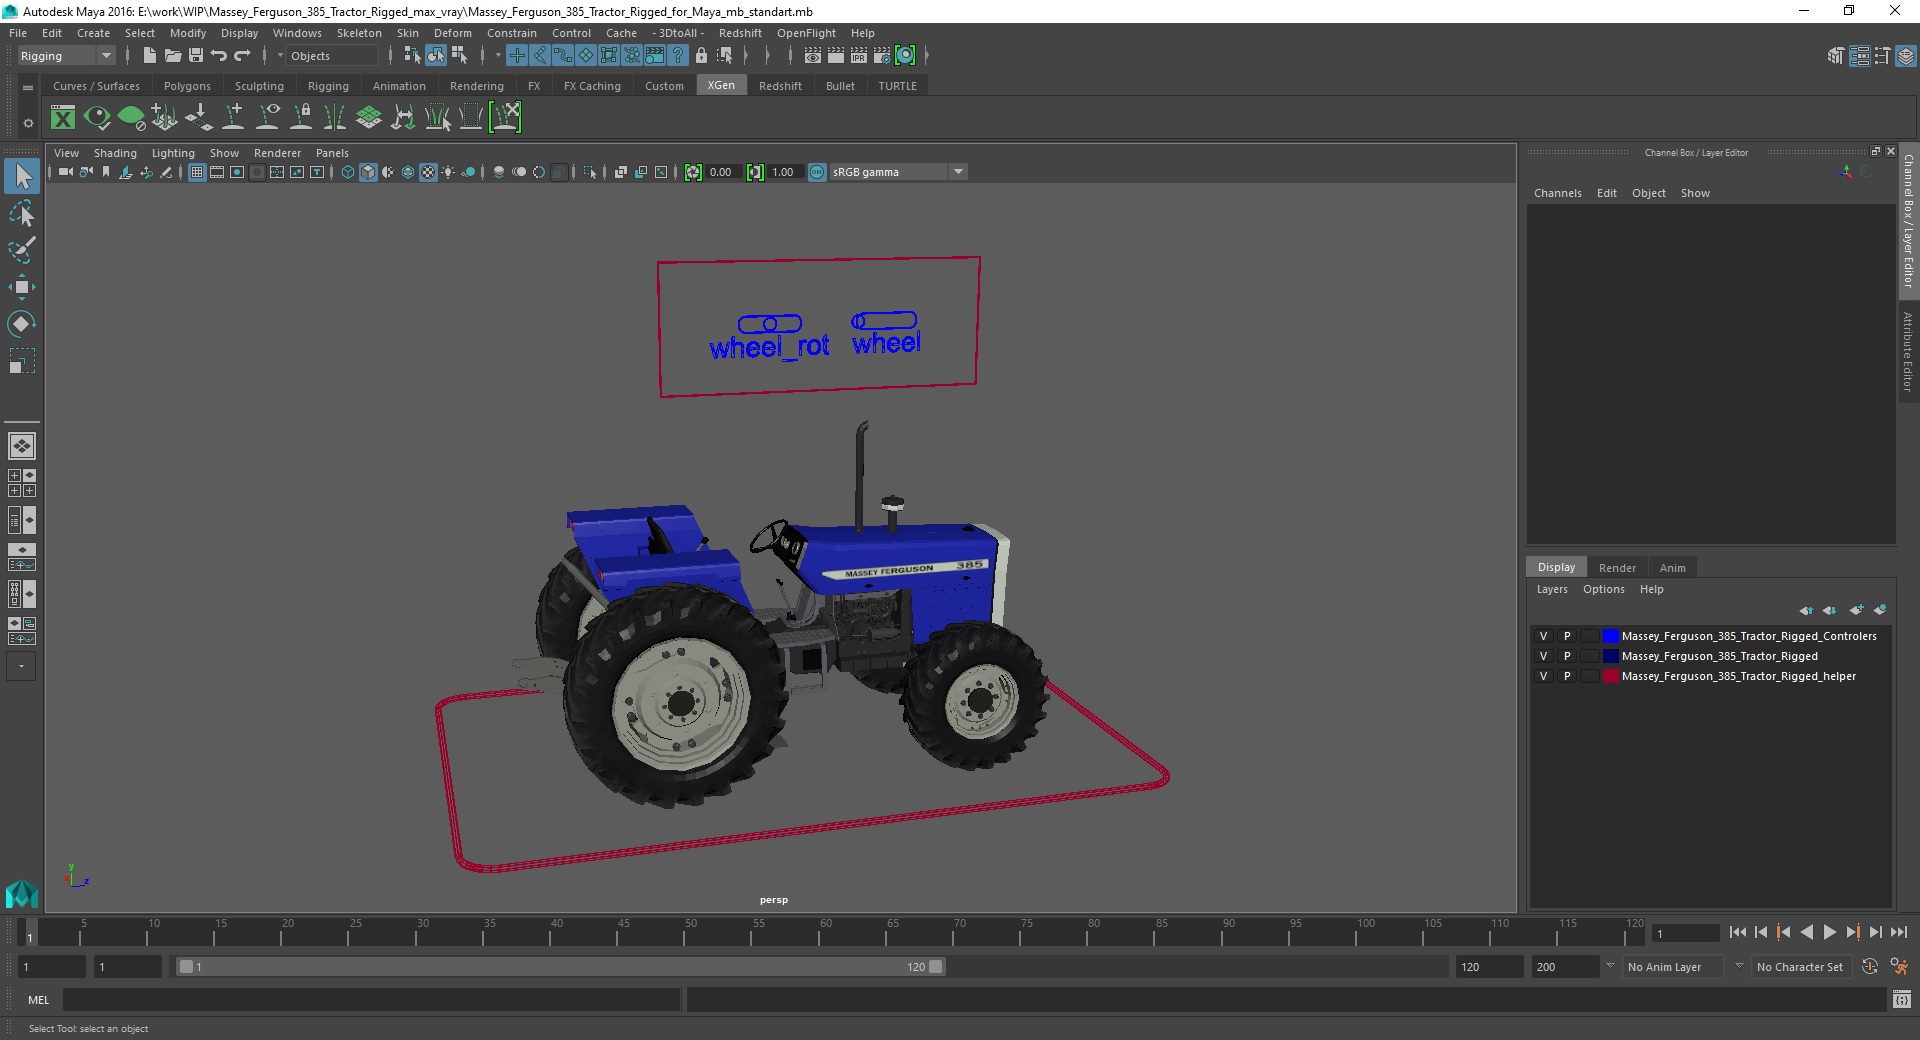
Task: Toggle auto keyframe button
Action: (x=1870, y=967)
